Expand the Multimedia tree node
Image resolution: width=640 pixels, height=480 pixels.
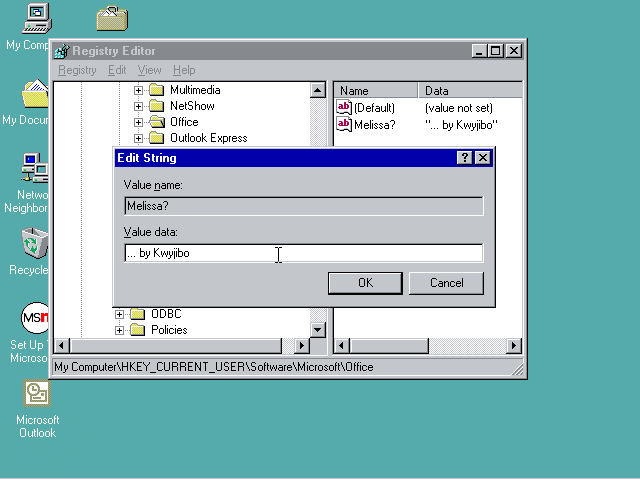pyautogui.click(x=138, y=90)
